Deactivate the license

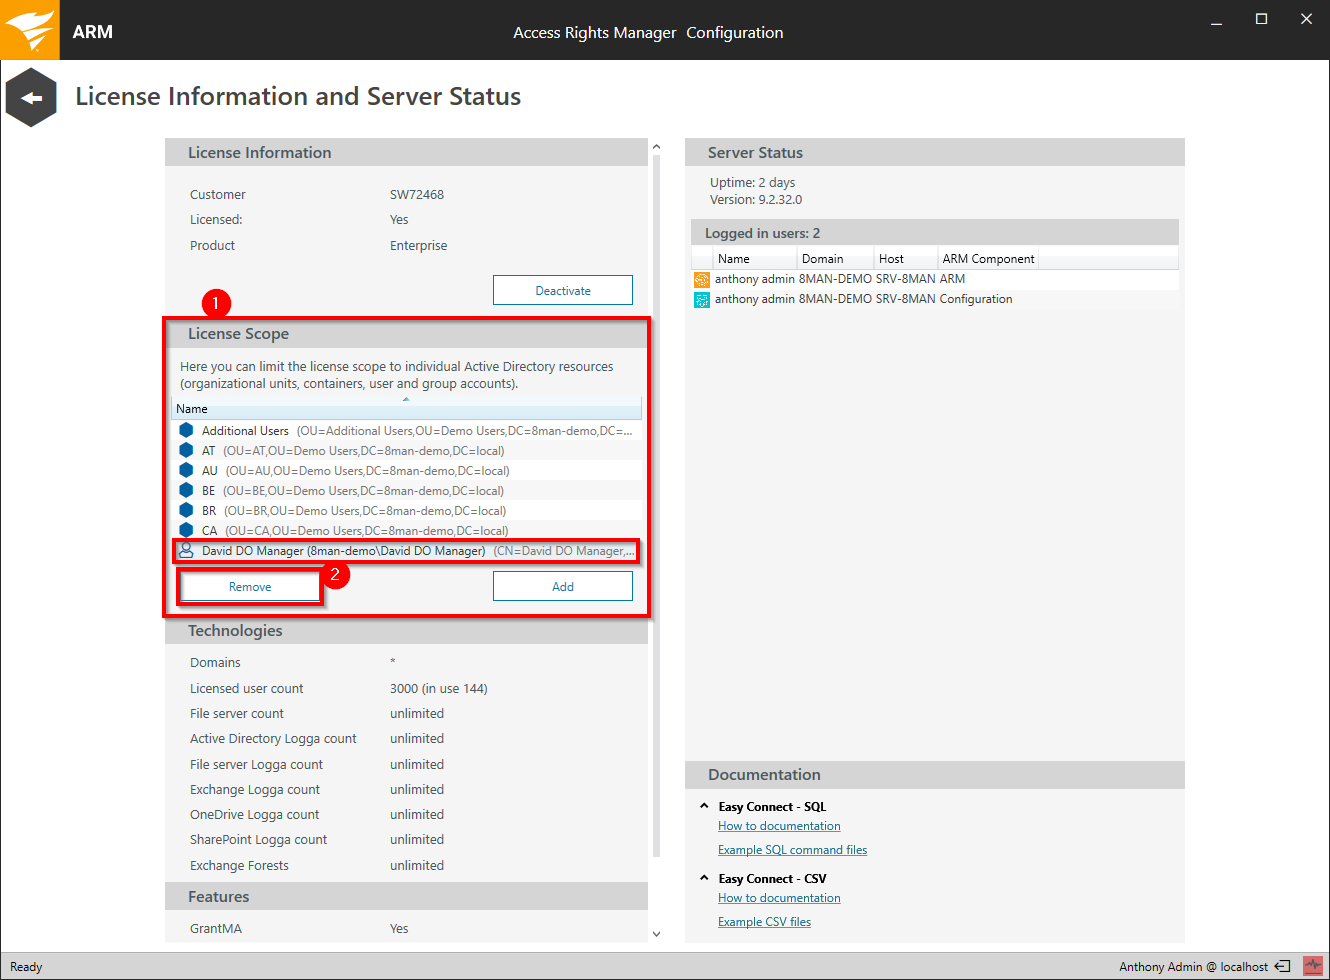tap(563, 290)
